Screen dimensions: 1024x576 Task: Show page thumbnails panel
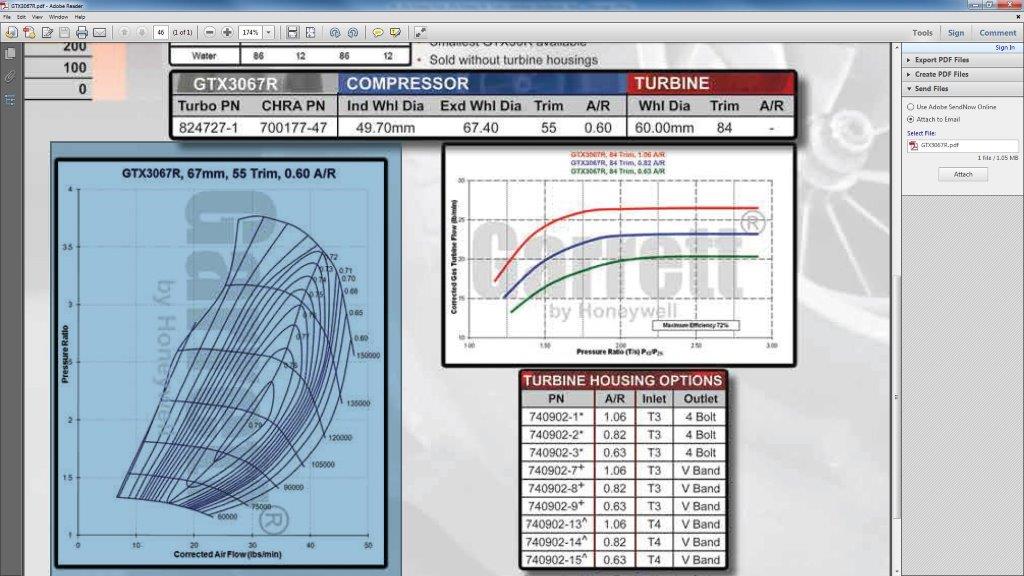point(10,53)
